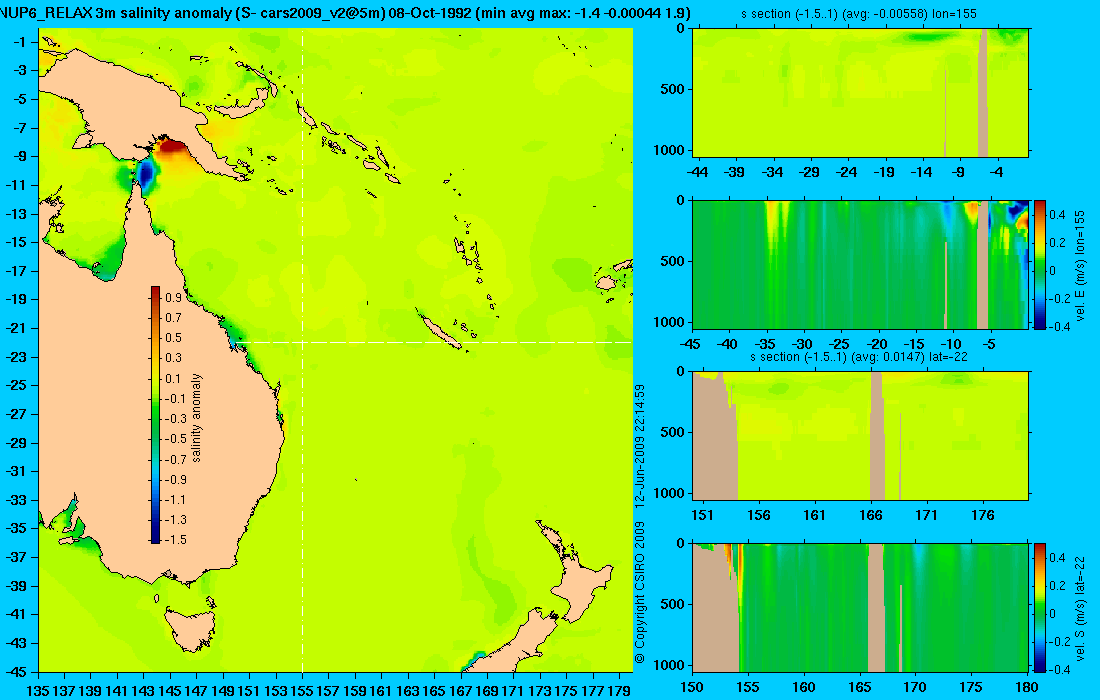Click latitude label -1 on main map

click(19, 42)
